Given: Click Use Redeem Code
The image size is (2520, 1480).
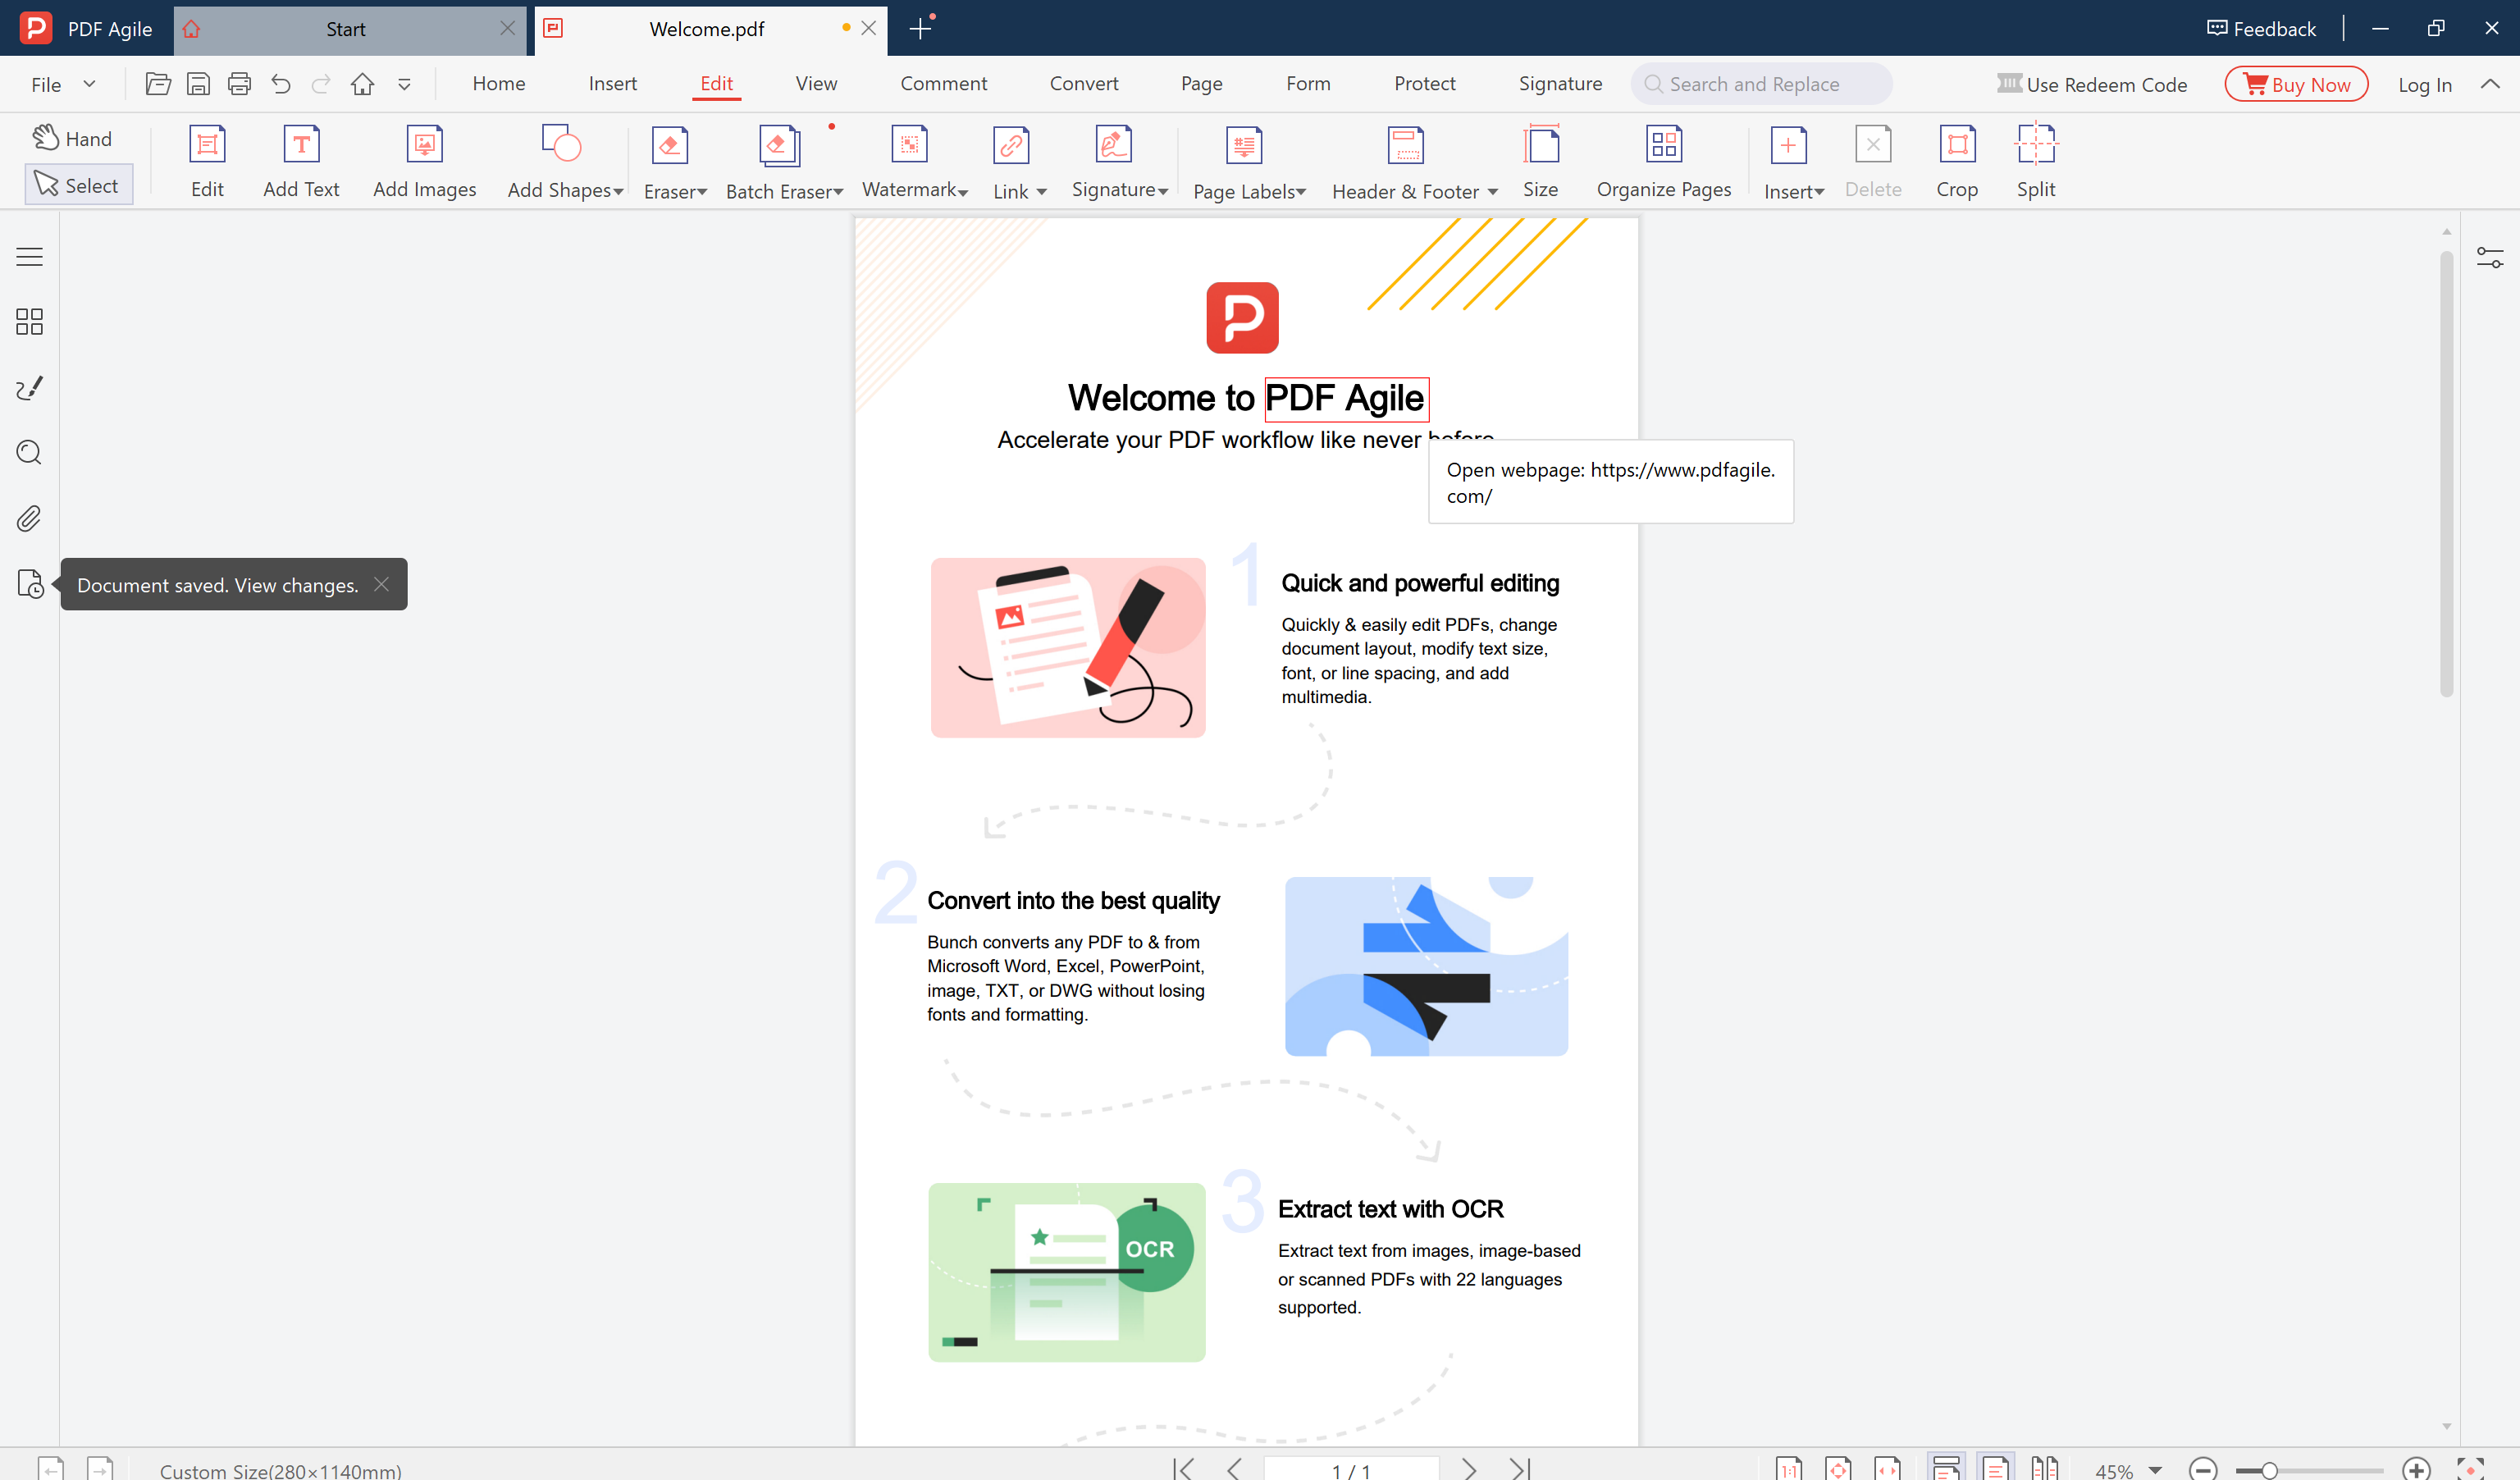Looking at the screenshot, I should pos(2092,84).
